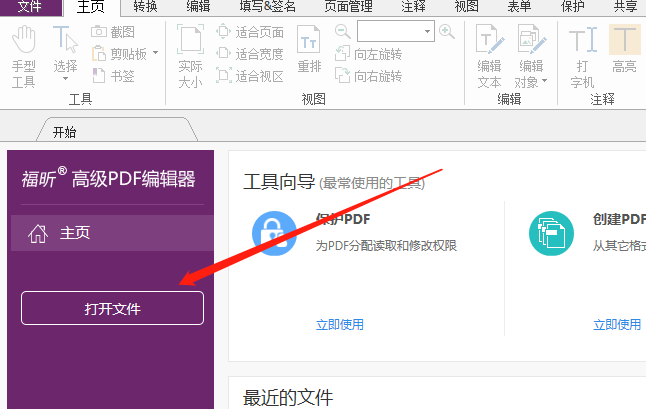Switch to the Edit (编辑) ribbon tab
The height and width of the screenshot is (409, 646).
[198, 7]
